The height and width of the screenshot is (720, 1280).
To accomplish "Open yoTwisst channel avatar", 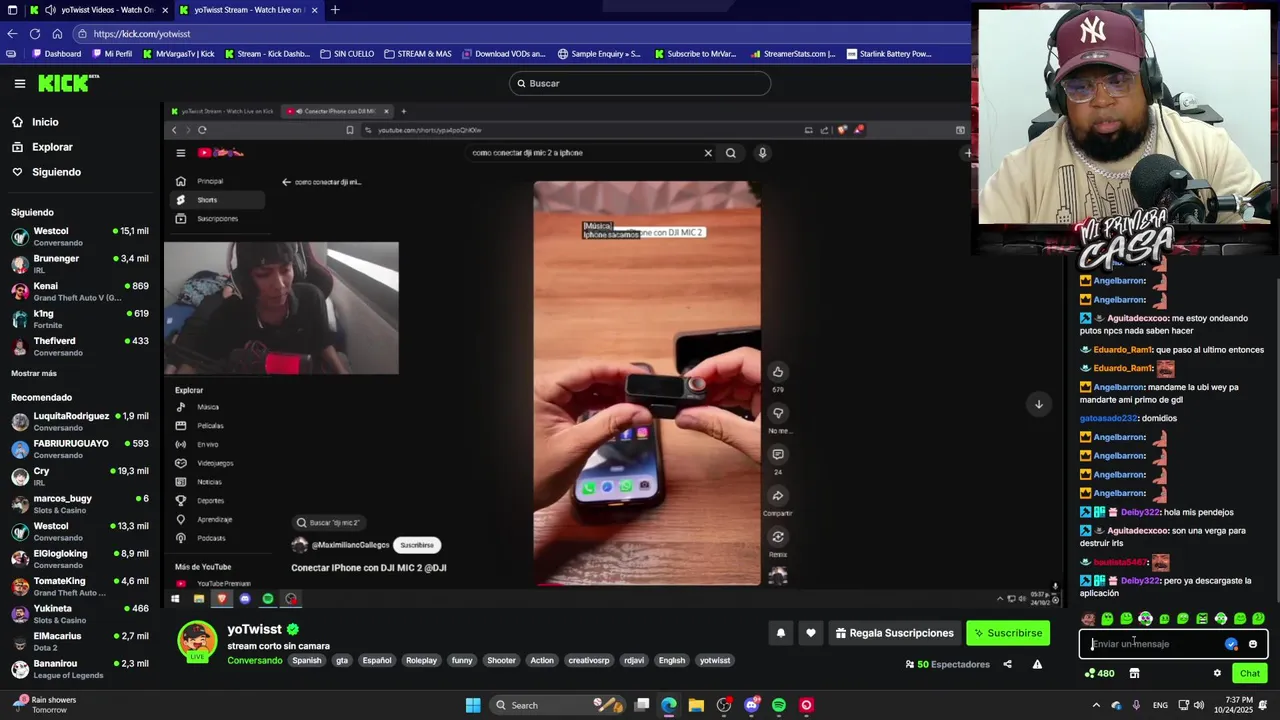I will point(197,641).
